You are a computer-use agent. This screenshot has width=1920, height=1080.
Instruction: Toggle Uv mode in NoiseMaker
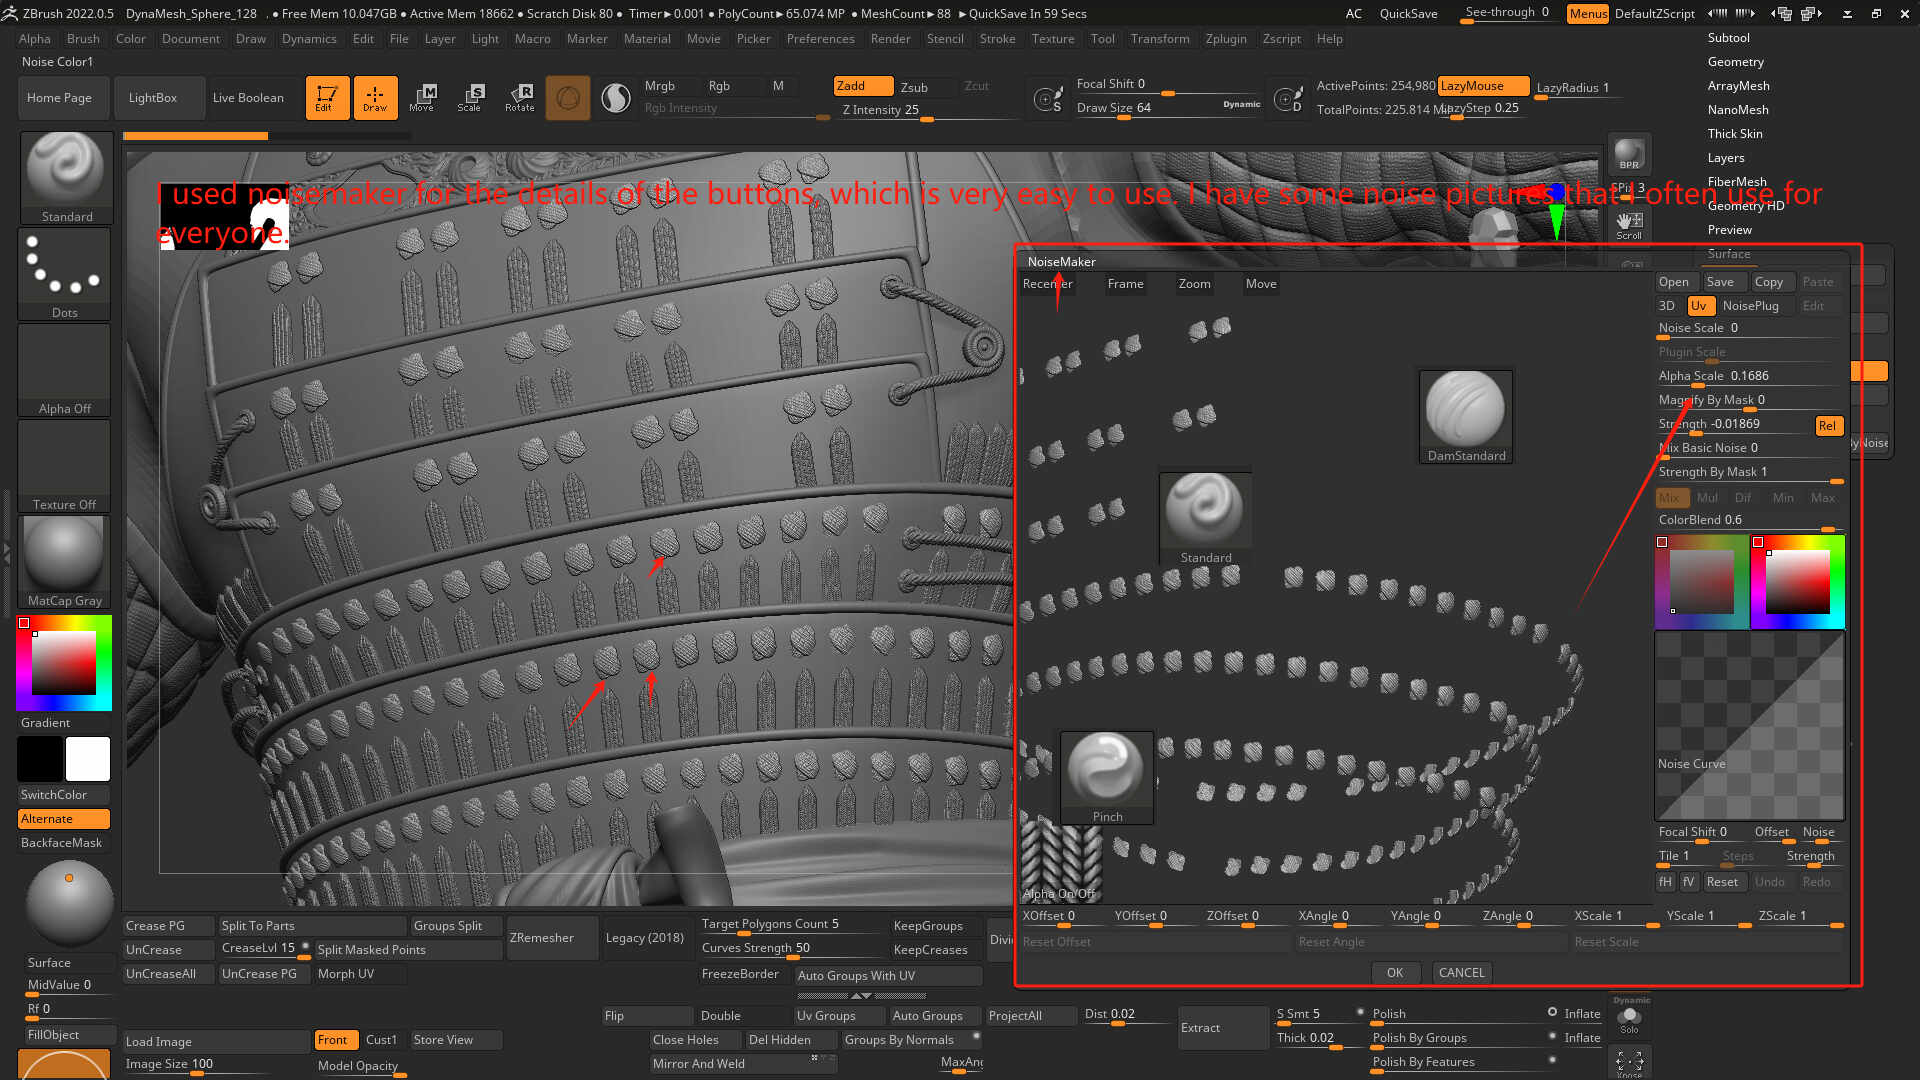click(1699, 306)
